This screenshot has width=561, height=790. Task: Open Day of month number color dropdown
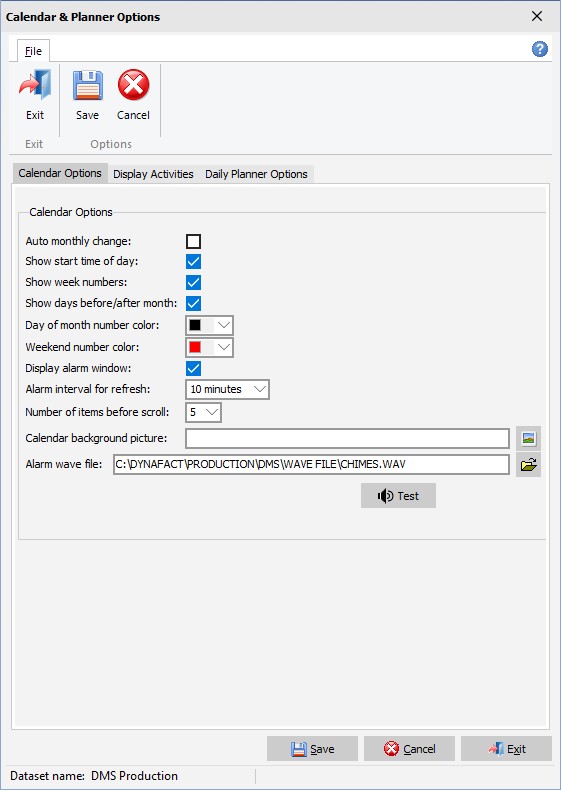[209, 325]
